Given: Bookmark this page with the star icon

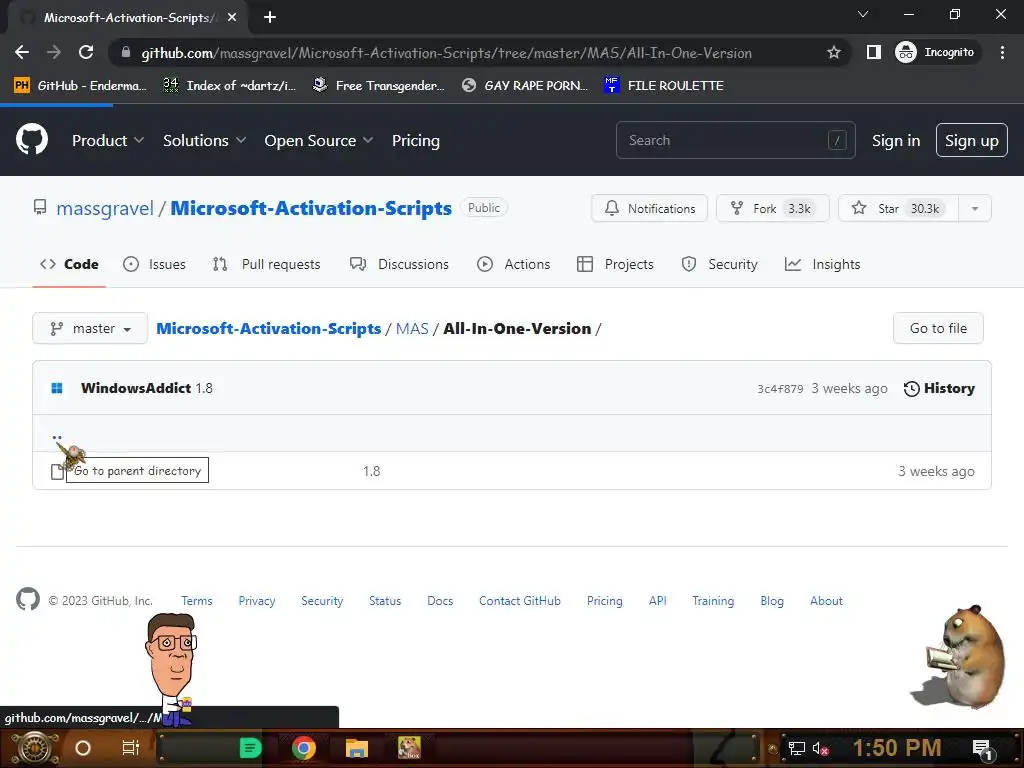Looking at the screenshot, I should [833, 52].
